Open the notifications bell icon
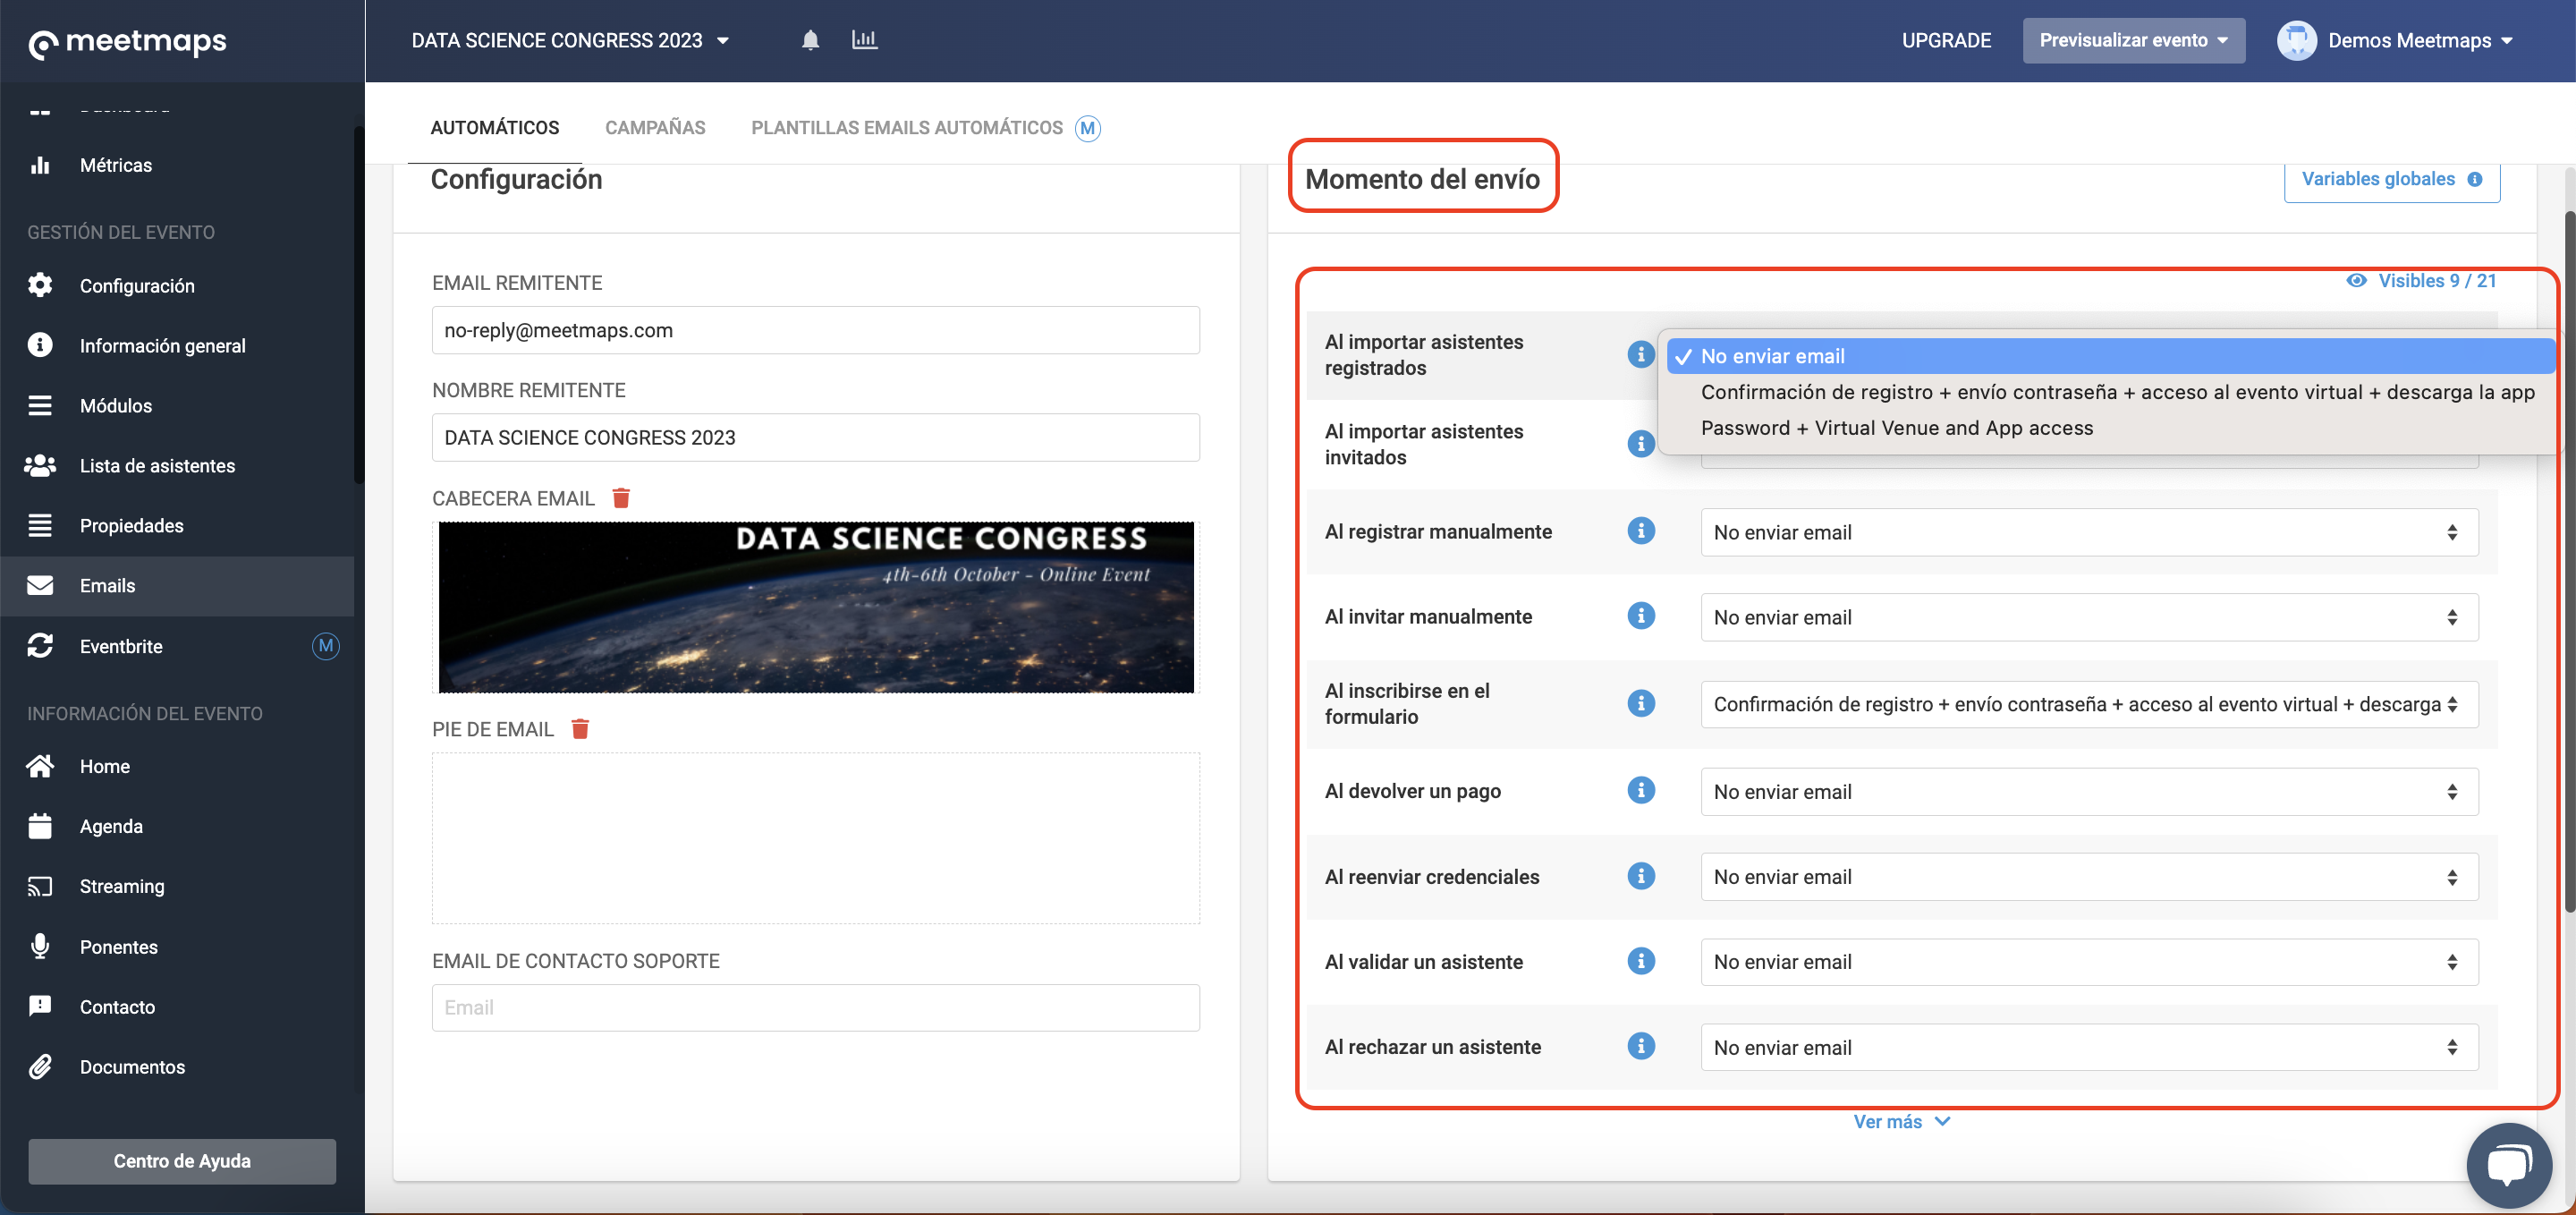2576x1215 pixels. pos(810,40)
